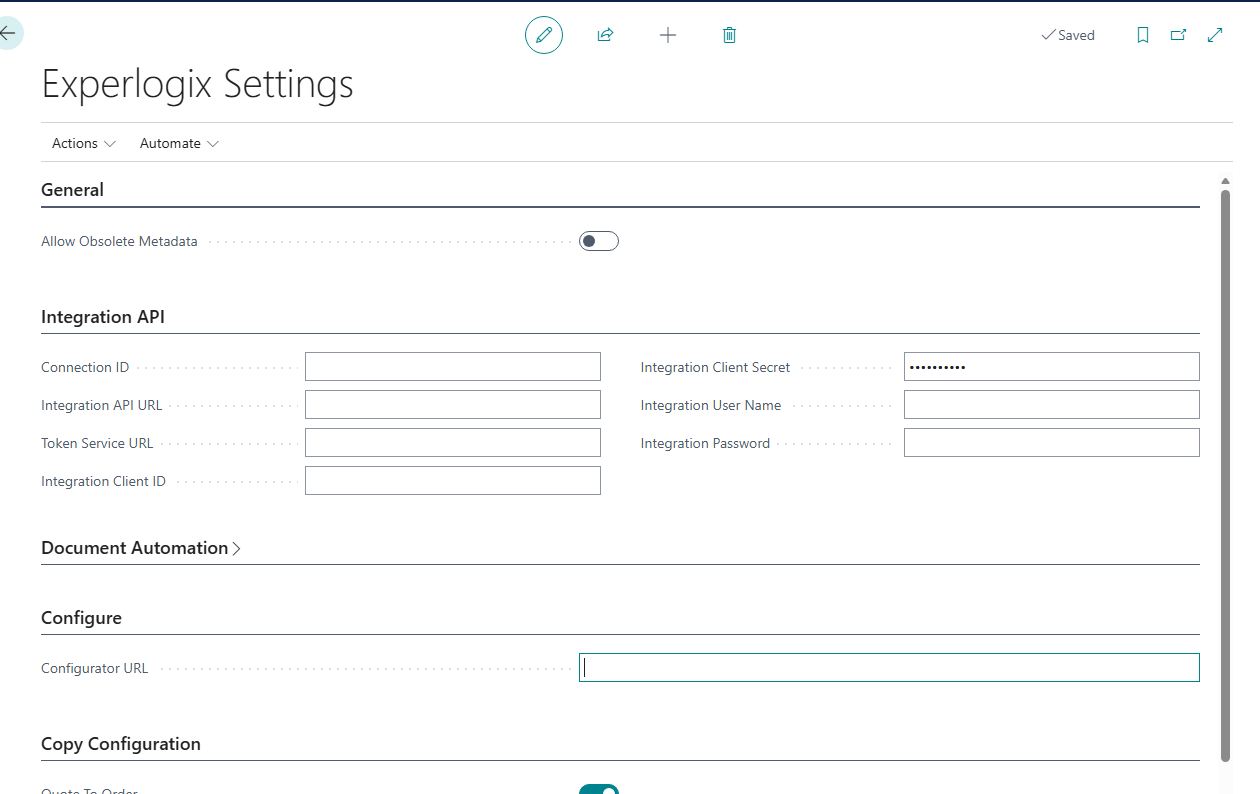
Task: Click the bookmark icon
Action: [1143, 35]
